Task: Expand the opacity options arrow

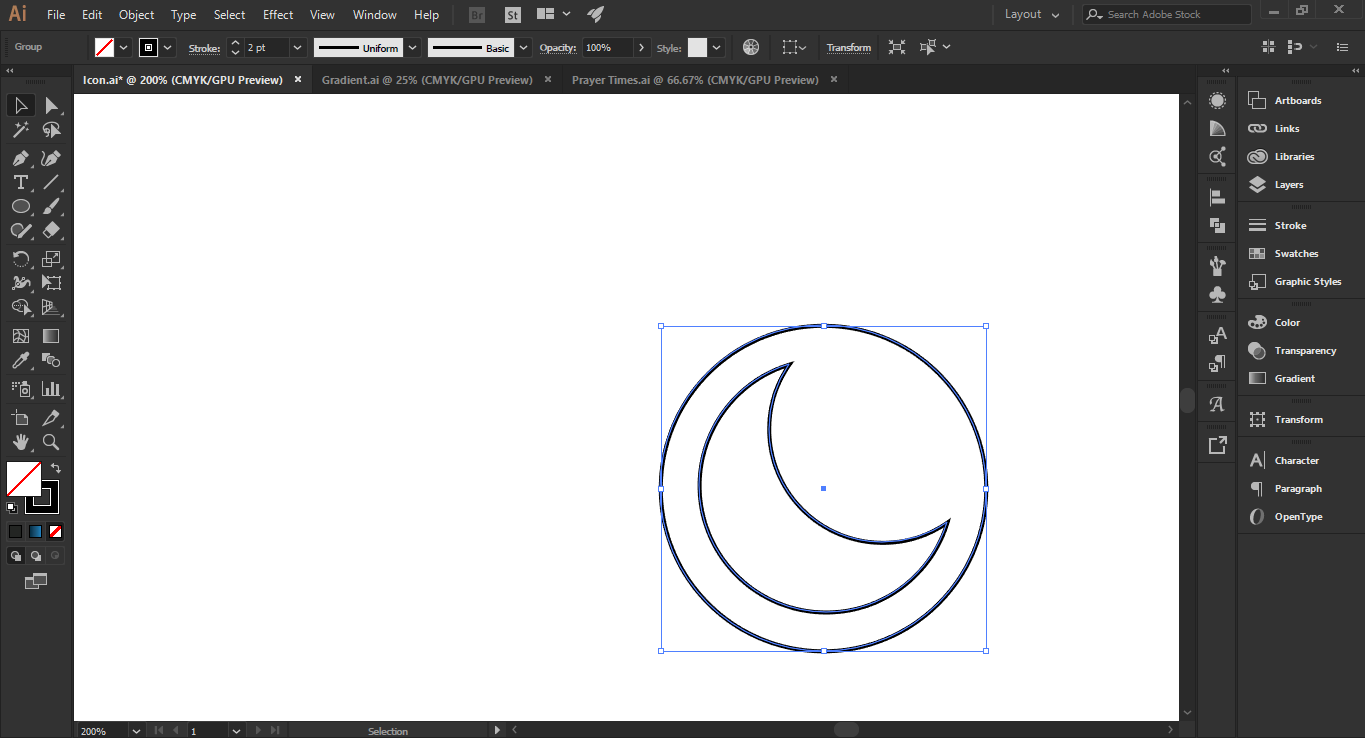Action: click(641, 47)
